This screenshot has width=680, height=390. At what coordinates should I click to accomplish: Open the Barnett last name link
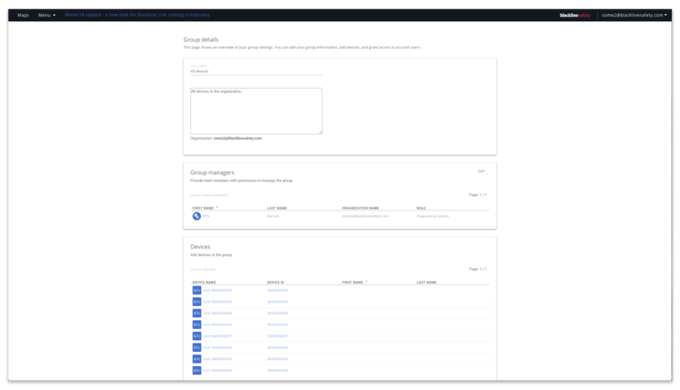pos(273,216)
